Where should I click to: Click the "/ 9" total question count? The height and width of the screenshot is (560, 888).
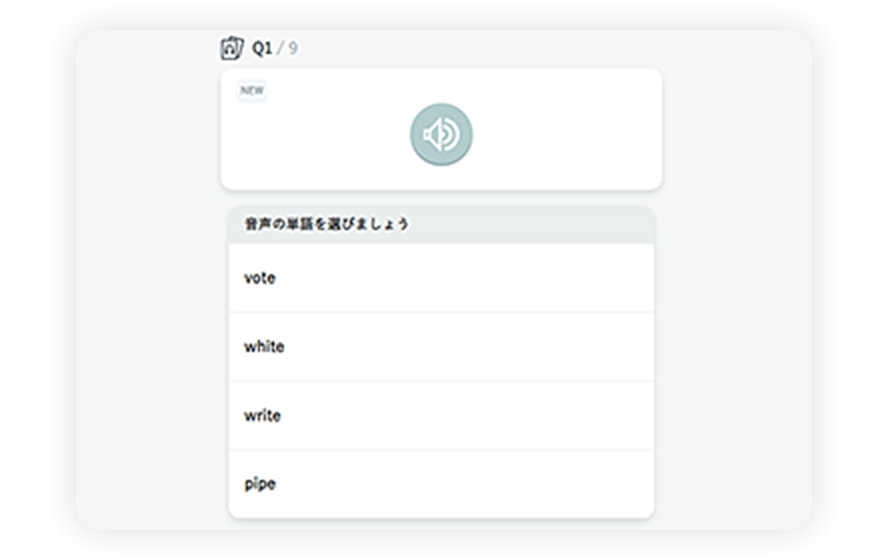click(288, 48)
